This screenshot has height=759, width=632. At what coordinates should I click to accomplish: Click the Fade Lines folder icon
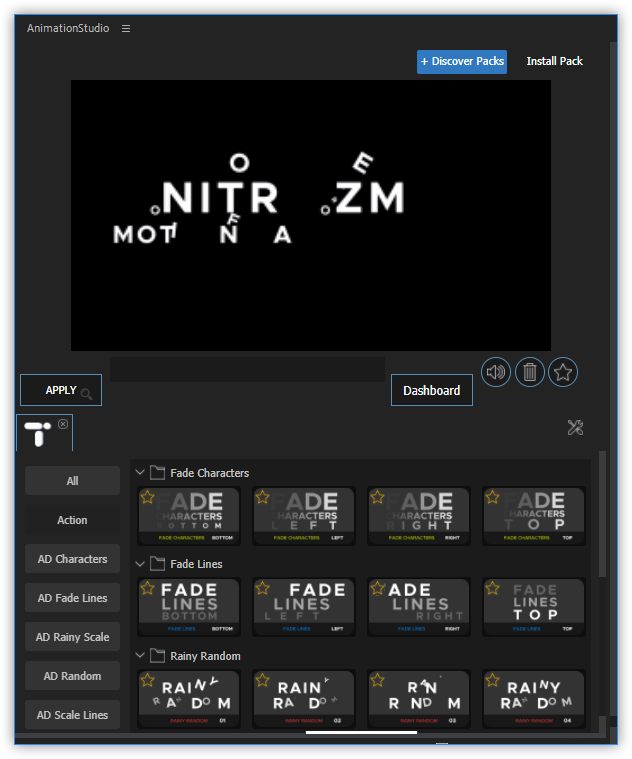(157, 563)
